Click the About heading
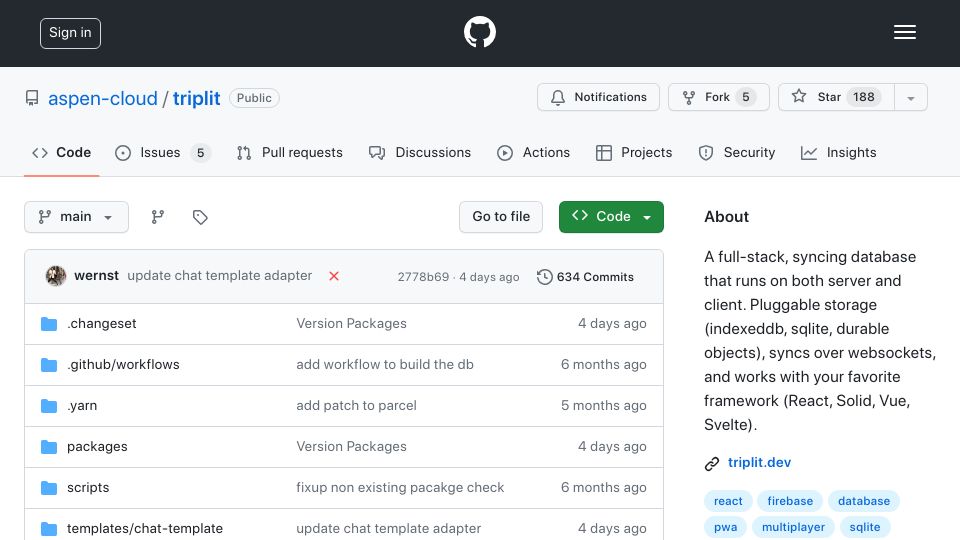 (x=726, y=217)
